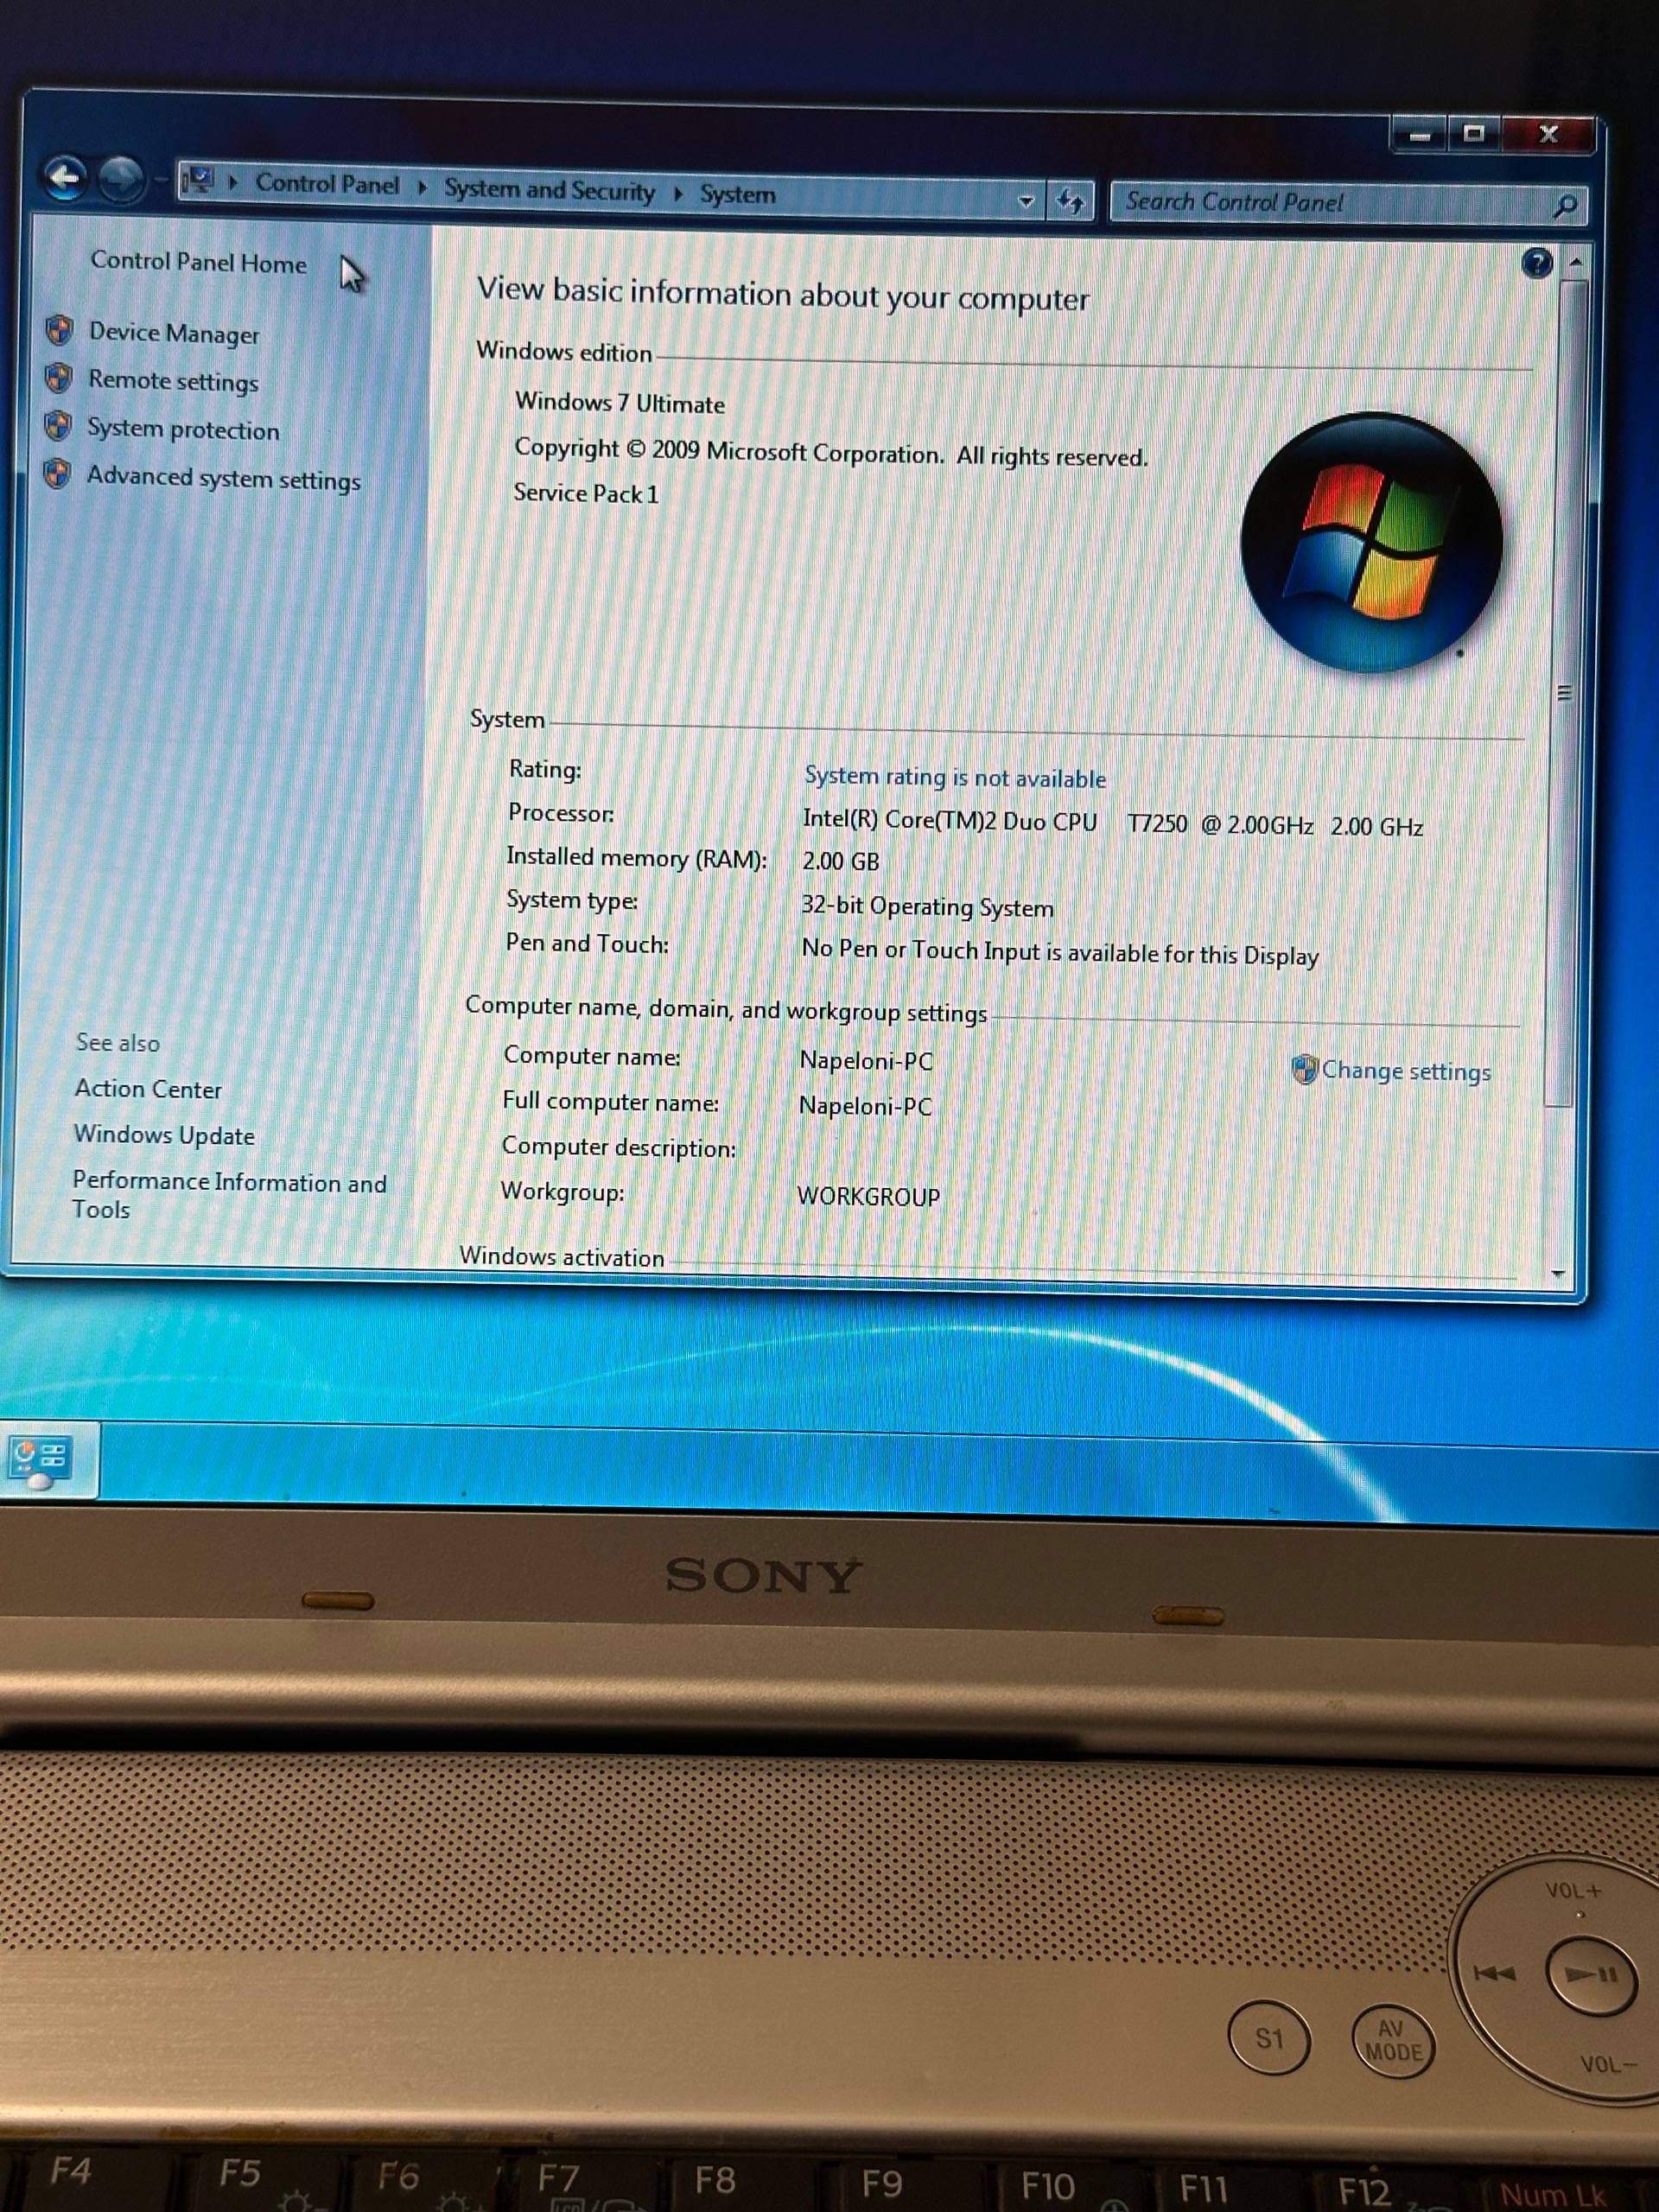The width and height of the screenshot is (1659, 2212).
Task: Open Advanced system settings
Action: point(223,478)
